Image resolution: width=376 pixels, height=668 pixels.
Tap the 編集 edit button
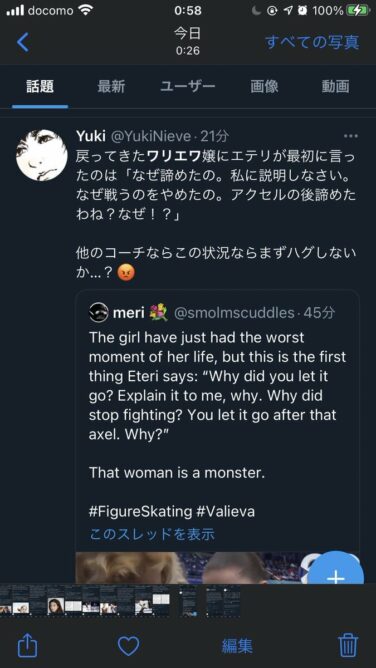coord(237,646)
